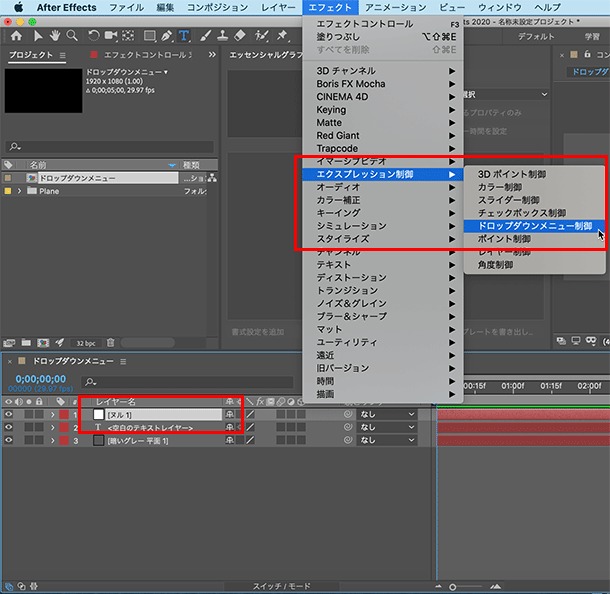610x594 pixels.
Task: Select the Camera tool
Action: tap(110, 36)
